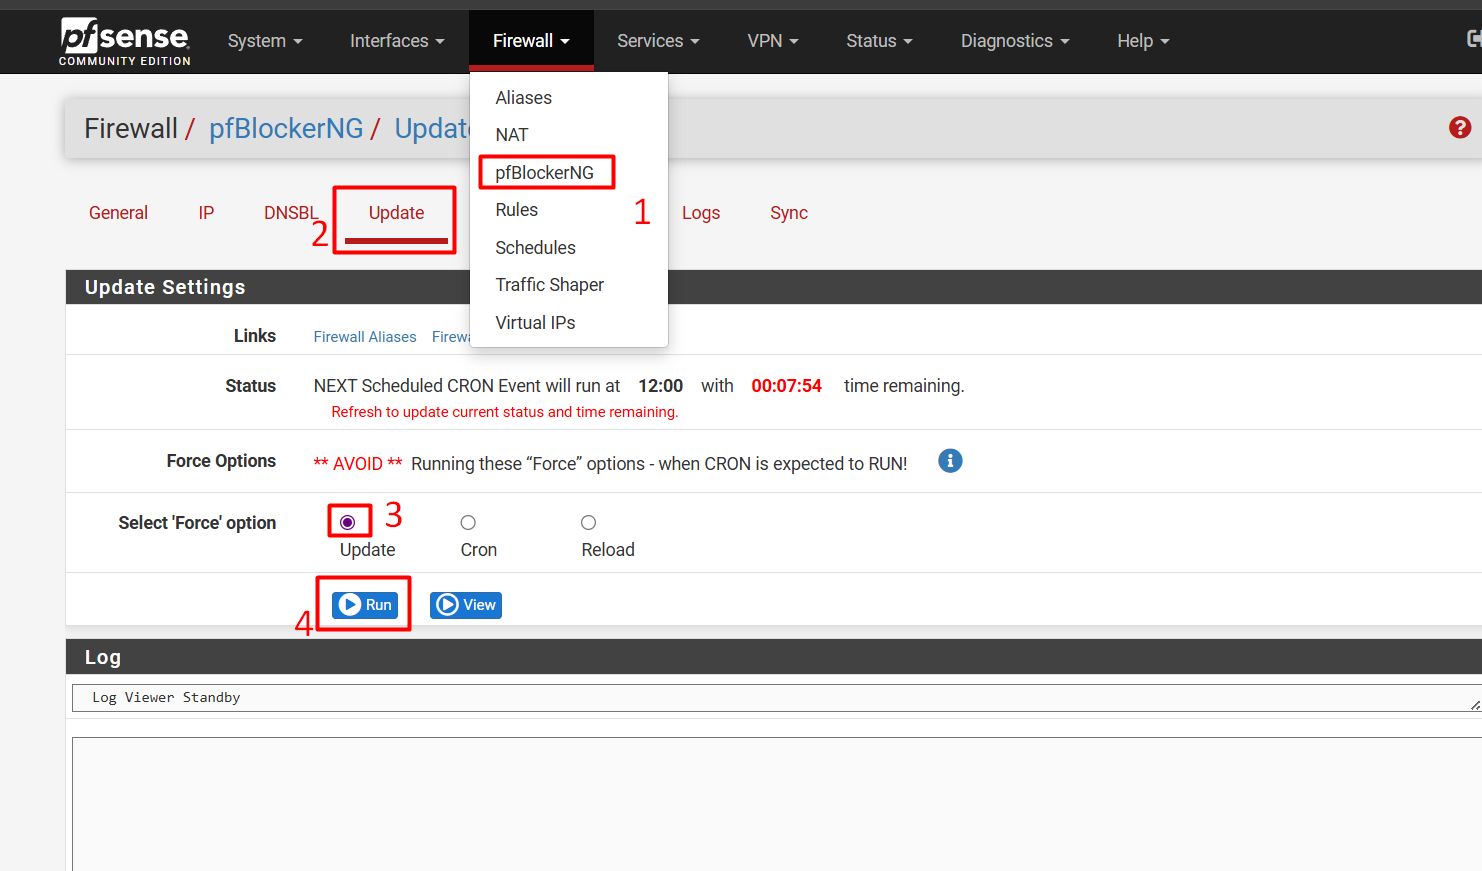The height and width of the screenshot is (871, 1482).
Task: Click the blue info icon beside Force Options
Action: [x=950, y=461]
